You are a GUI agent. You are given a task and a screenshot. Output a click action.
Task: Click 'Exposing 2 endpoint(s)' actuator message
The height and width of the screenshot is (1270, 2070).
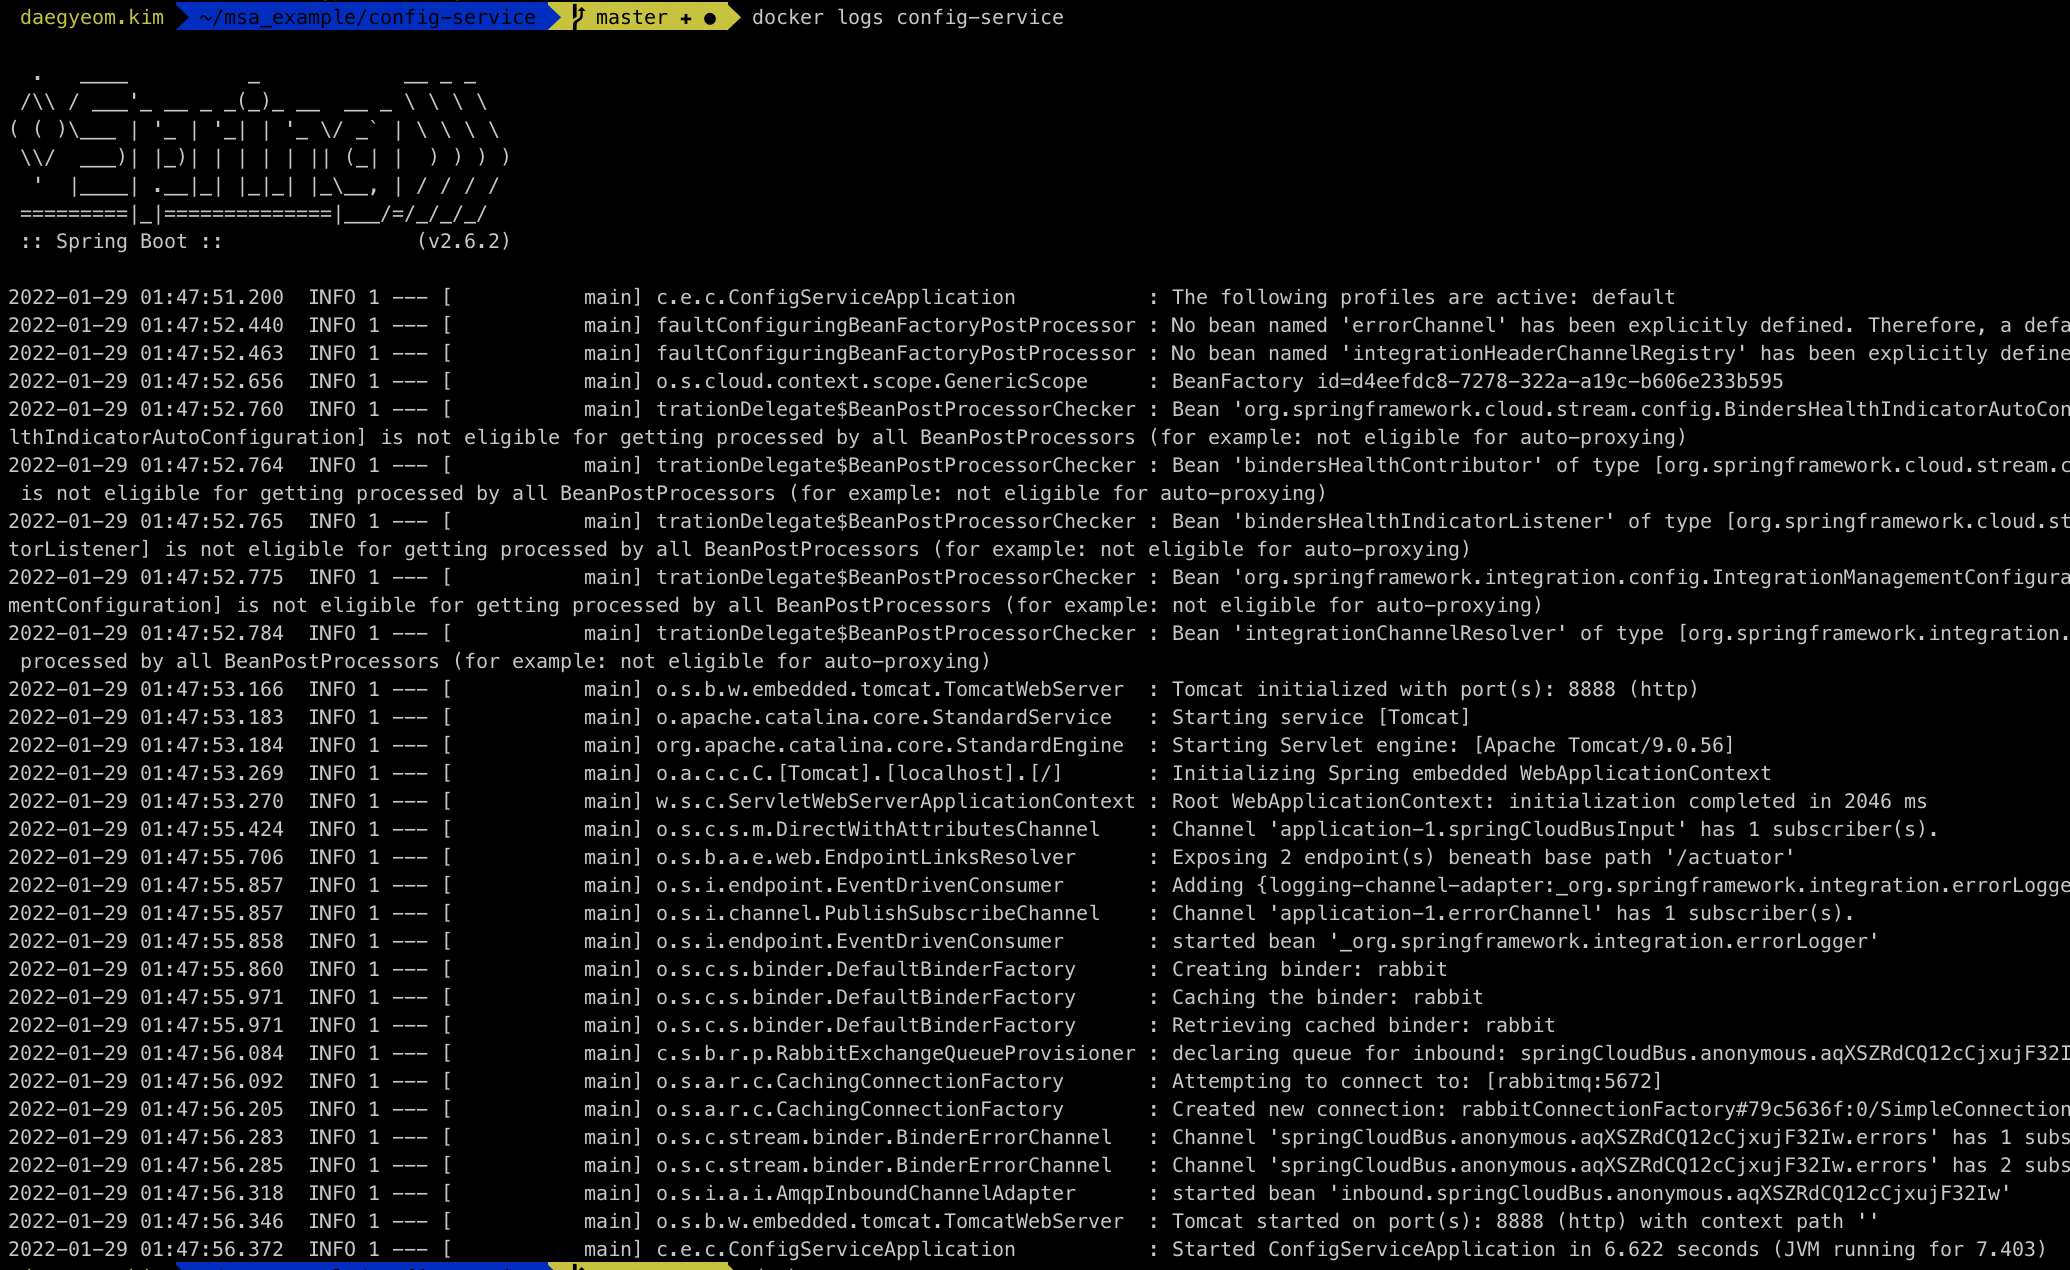(1482, 857)
